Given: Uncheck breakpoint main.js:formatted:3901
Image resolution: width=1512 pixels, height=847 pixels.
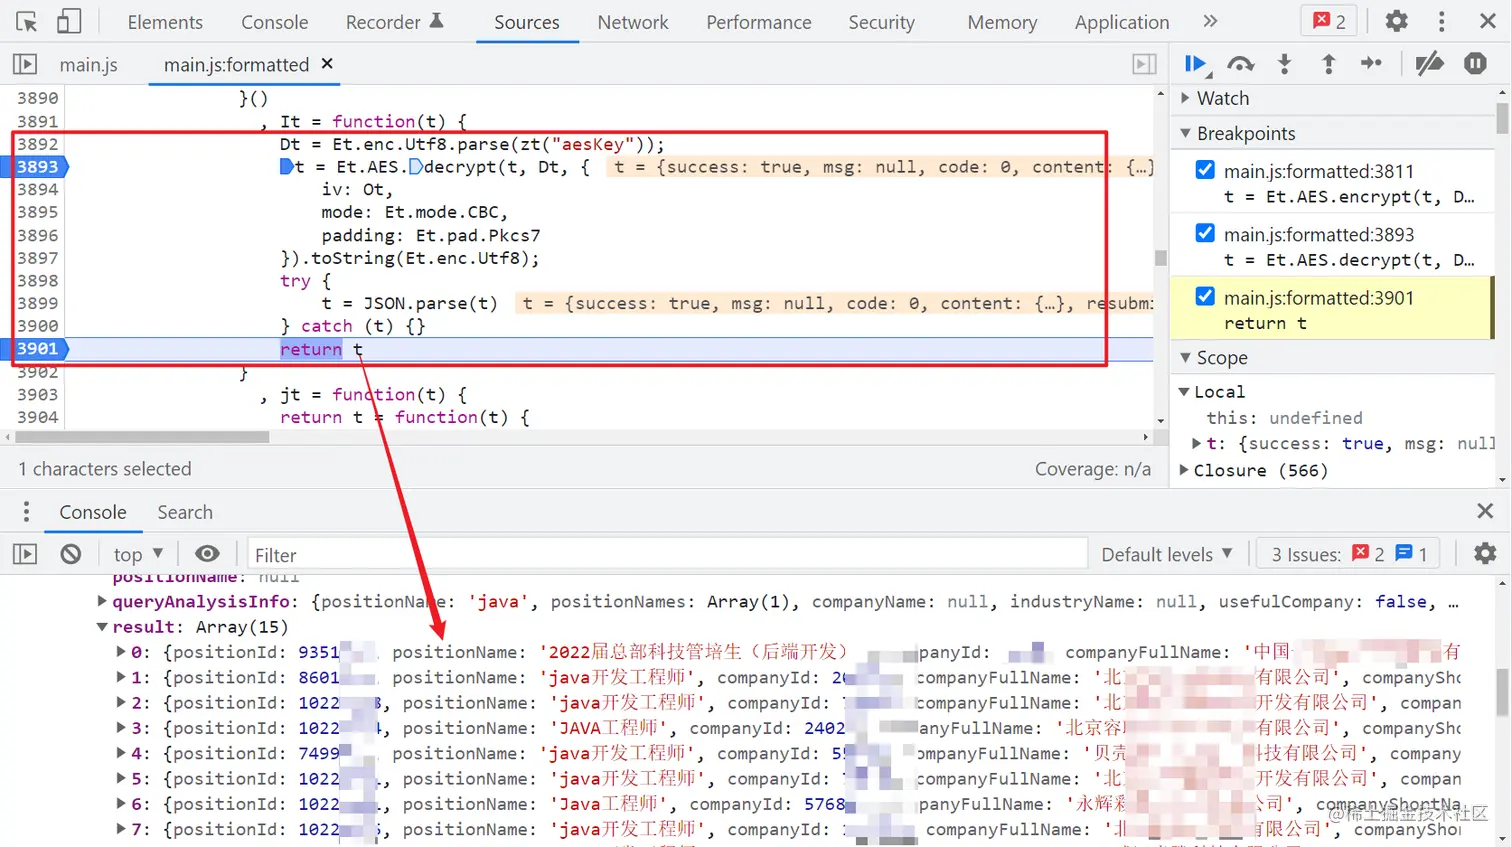Looking at the screenshot, I should [1205, 296].
